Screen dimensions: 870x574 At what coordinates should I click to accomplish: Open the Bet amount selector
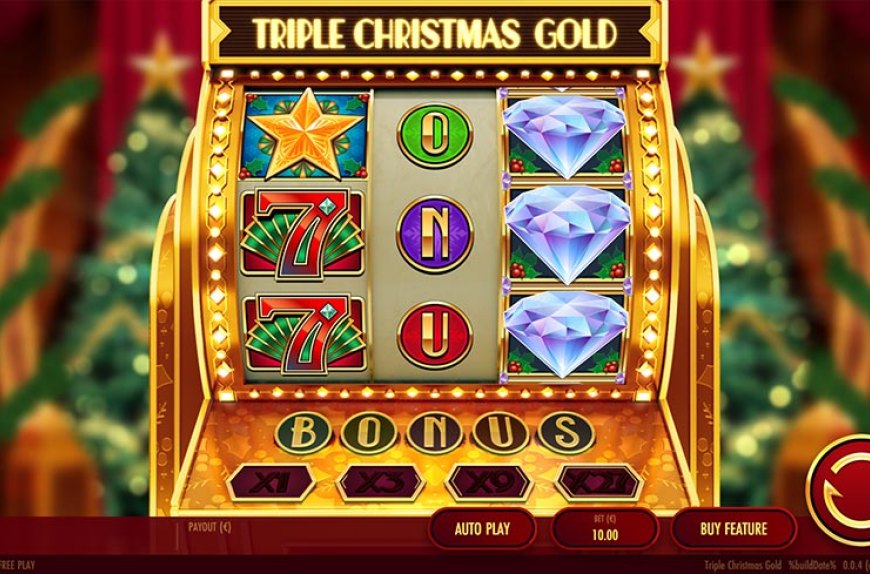pyautogui.click(x=604, y=529)
